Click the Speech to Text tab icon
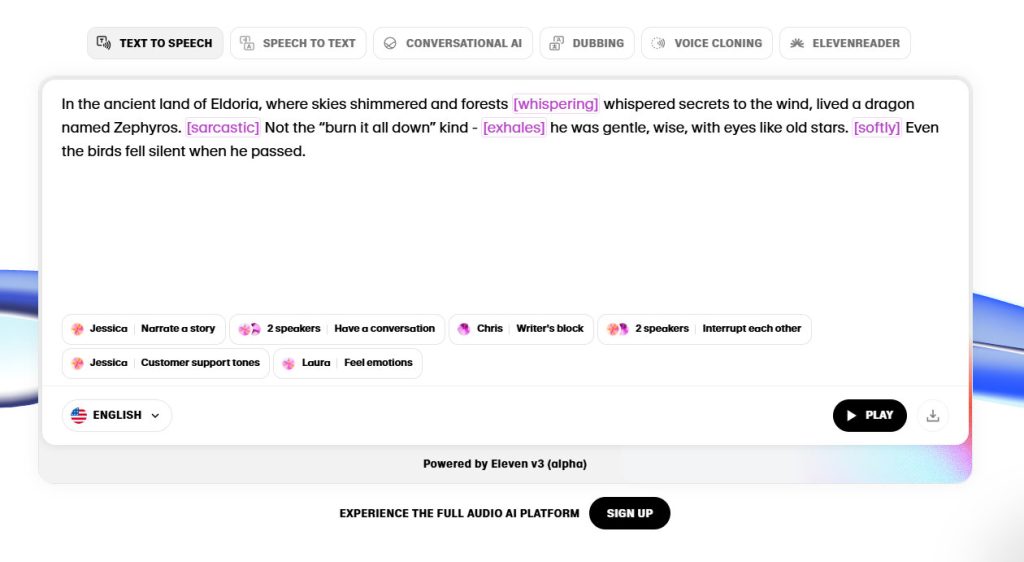 click(247, 43)
